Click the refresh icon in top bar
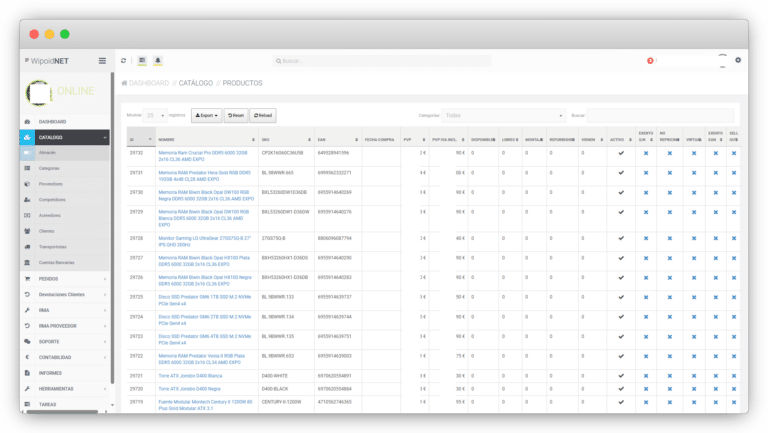The image size is (768, 433). coord(123,61)
